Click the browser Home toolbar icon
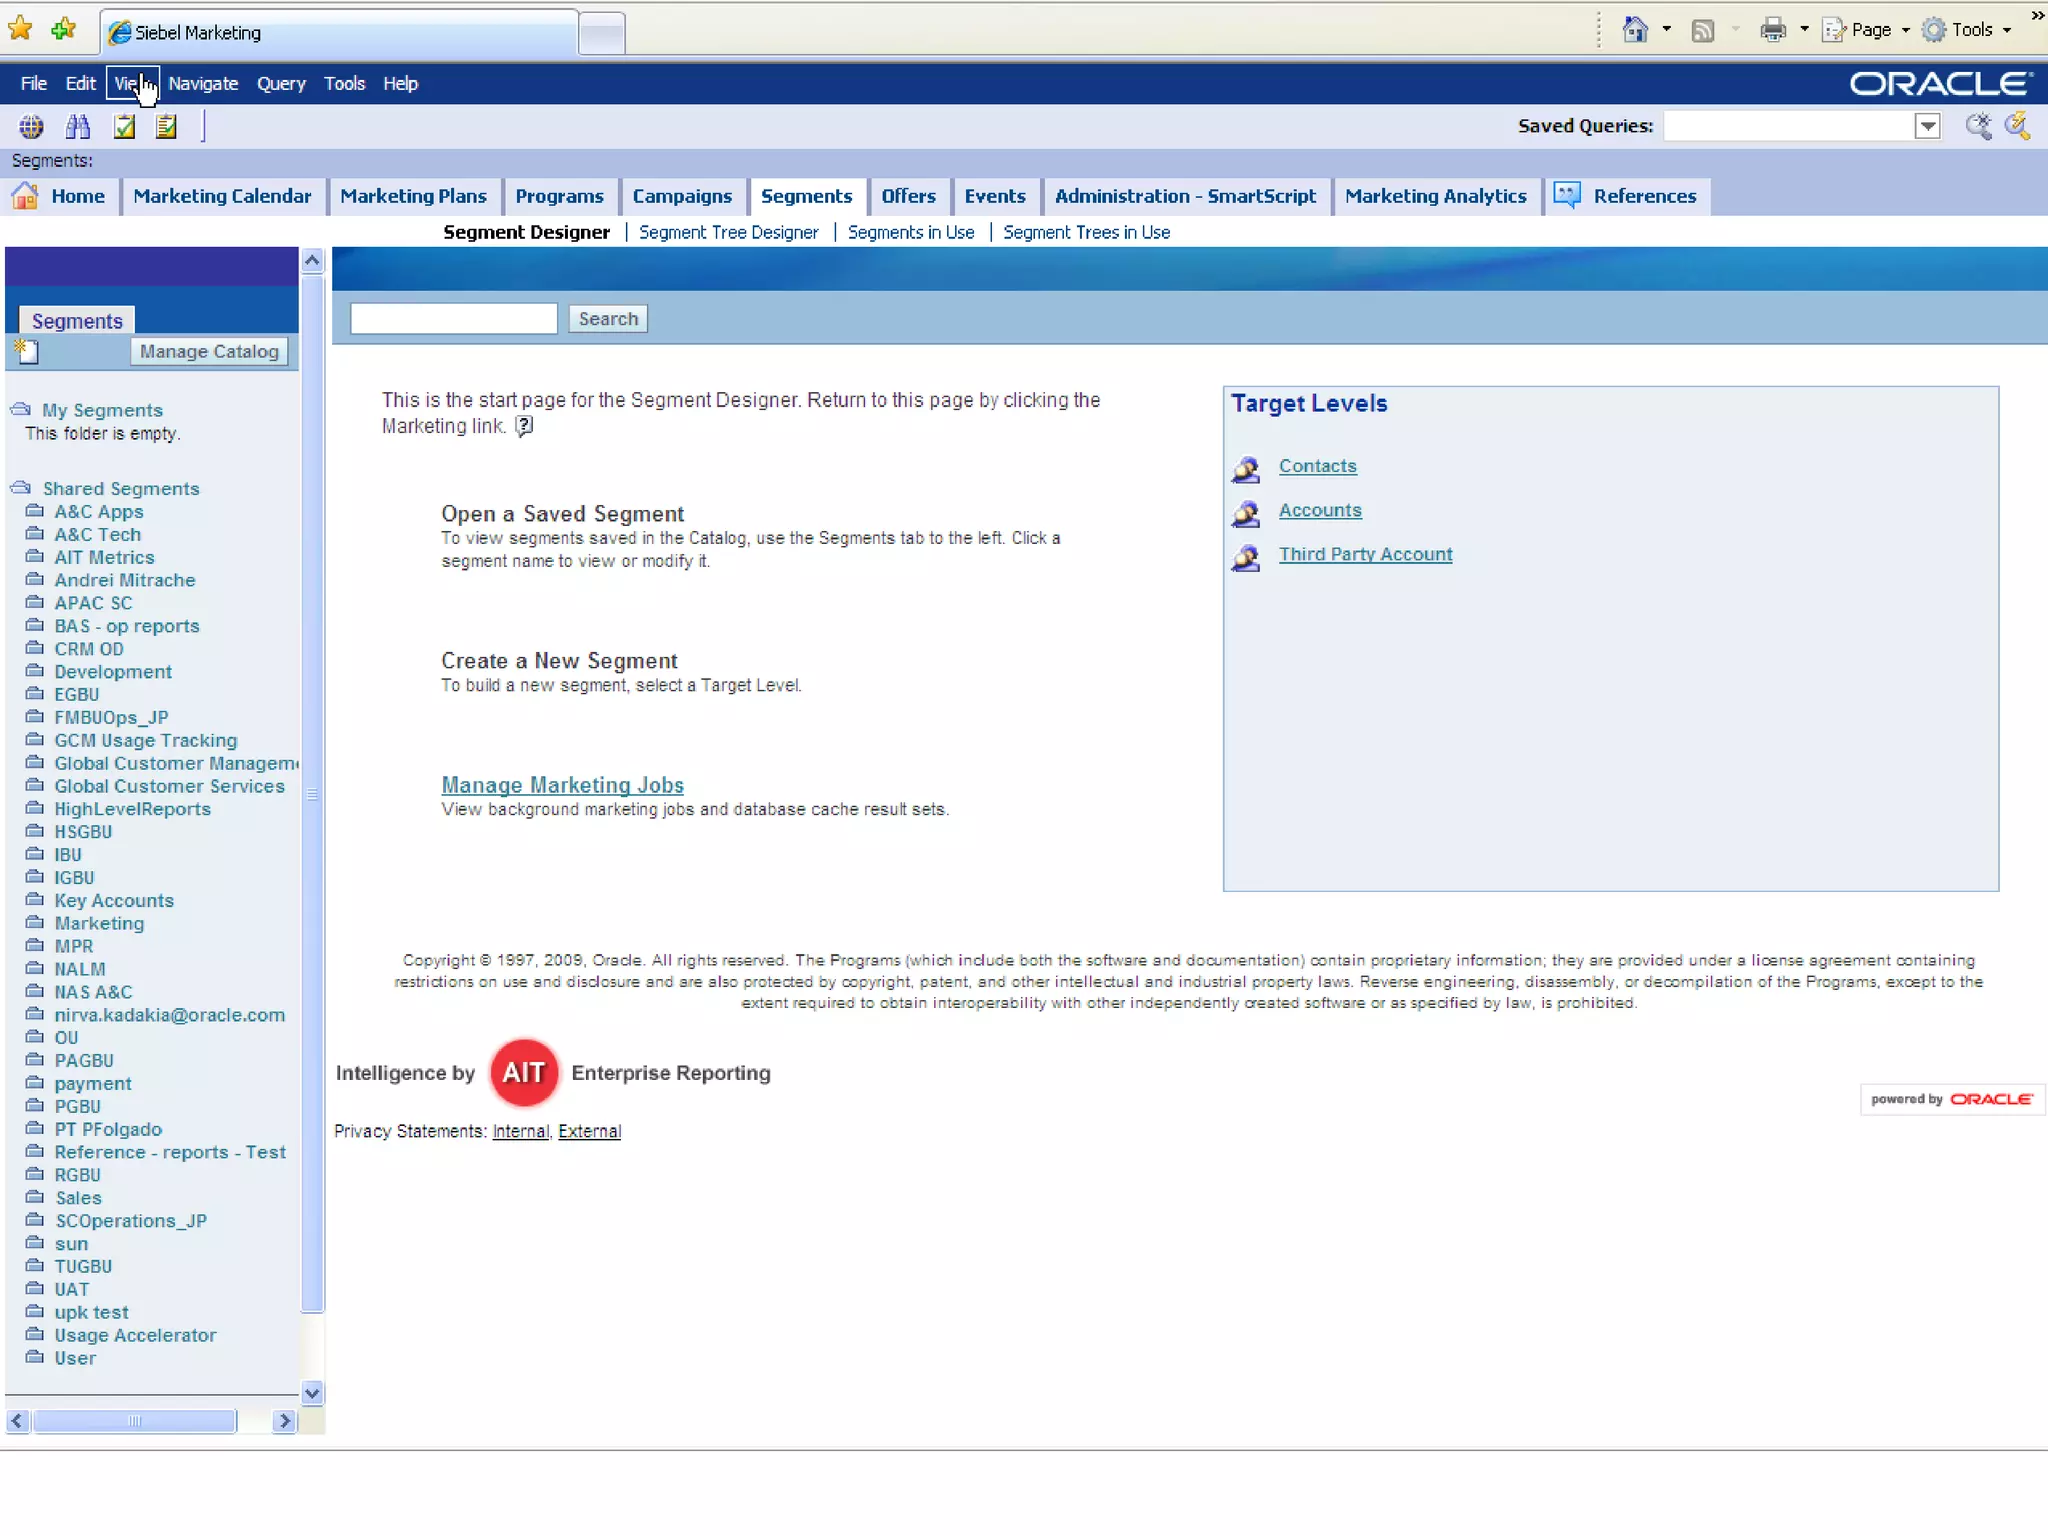Screen dimensions: 2048x1536 [x=1635, y=30]
